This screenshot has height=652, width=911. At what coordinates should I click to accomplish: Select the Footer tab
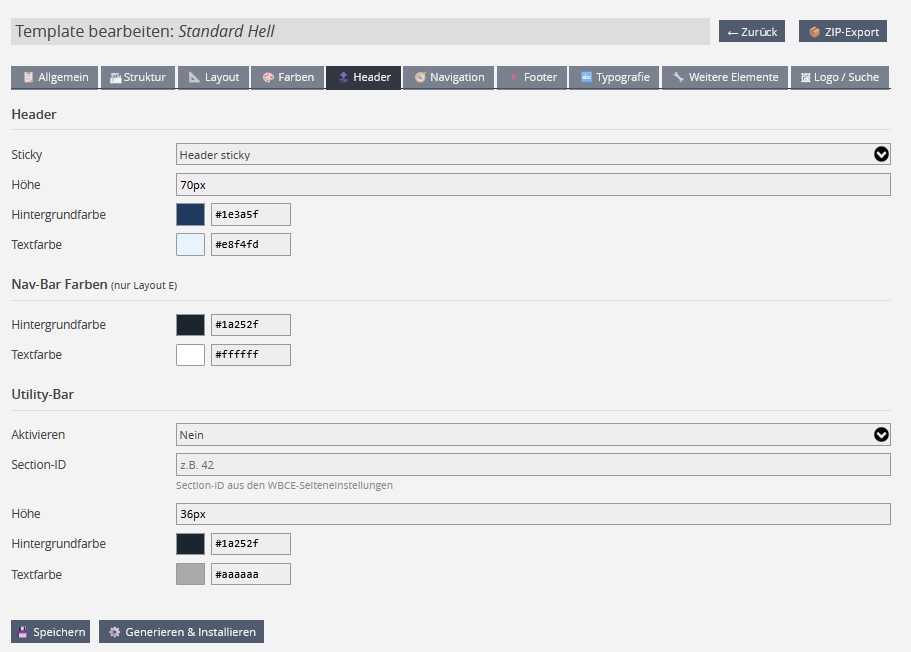point(532,77)
